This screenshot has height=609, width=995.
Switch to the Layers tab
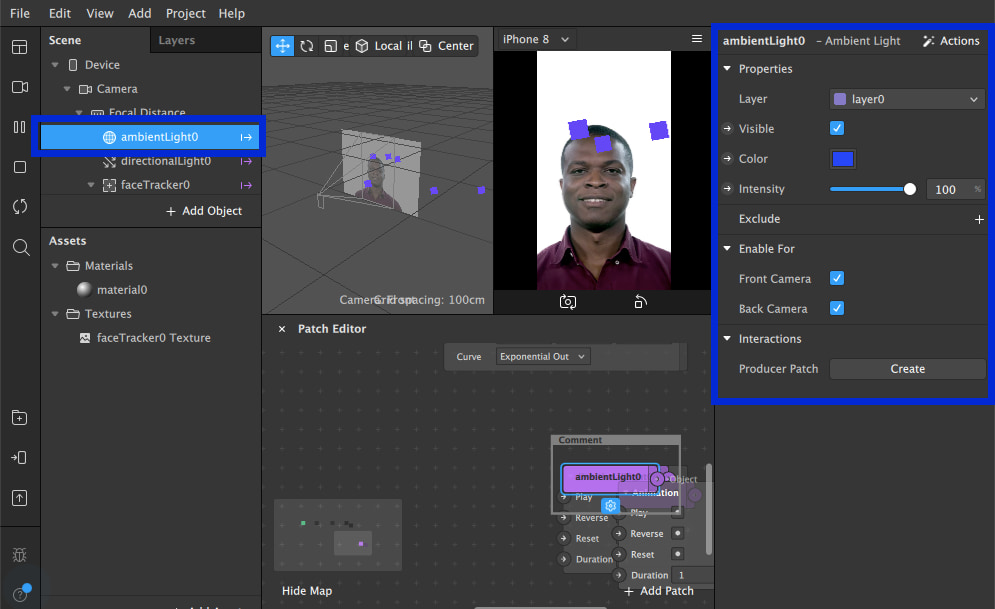coord(177,40)
